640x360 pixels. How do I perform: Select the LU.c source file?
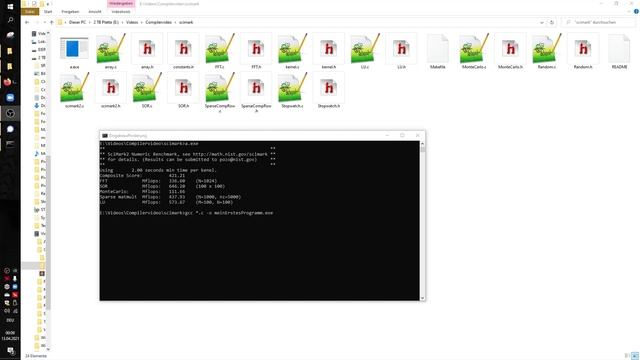[x=365, y=52]
